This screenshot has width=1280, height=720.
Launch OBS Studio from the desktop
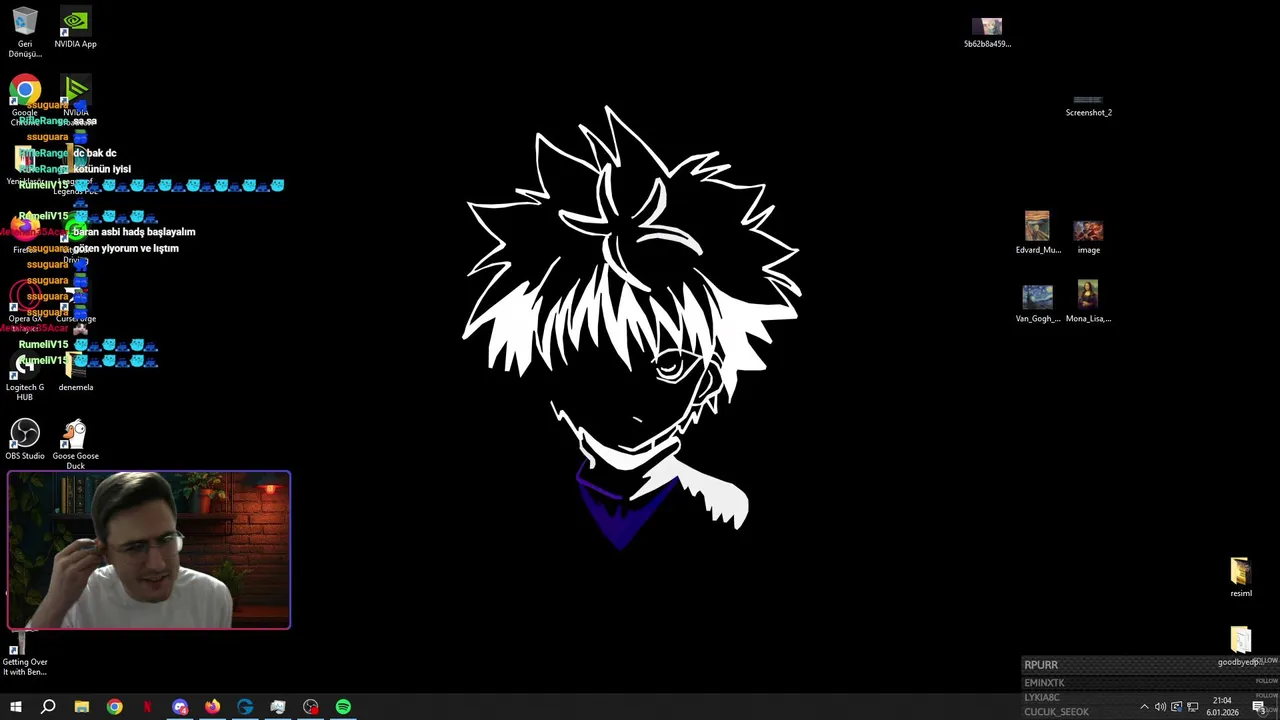tap(25, 439)
